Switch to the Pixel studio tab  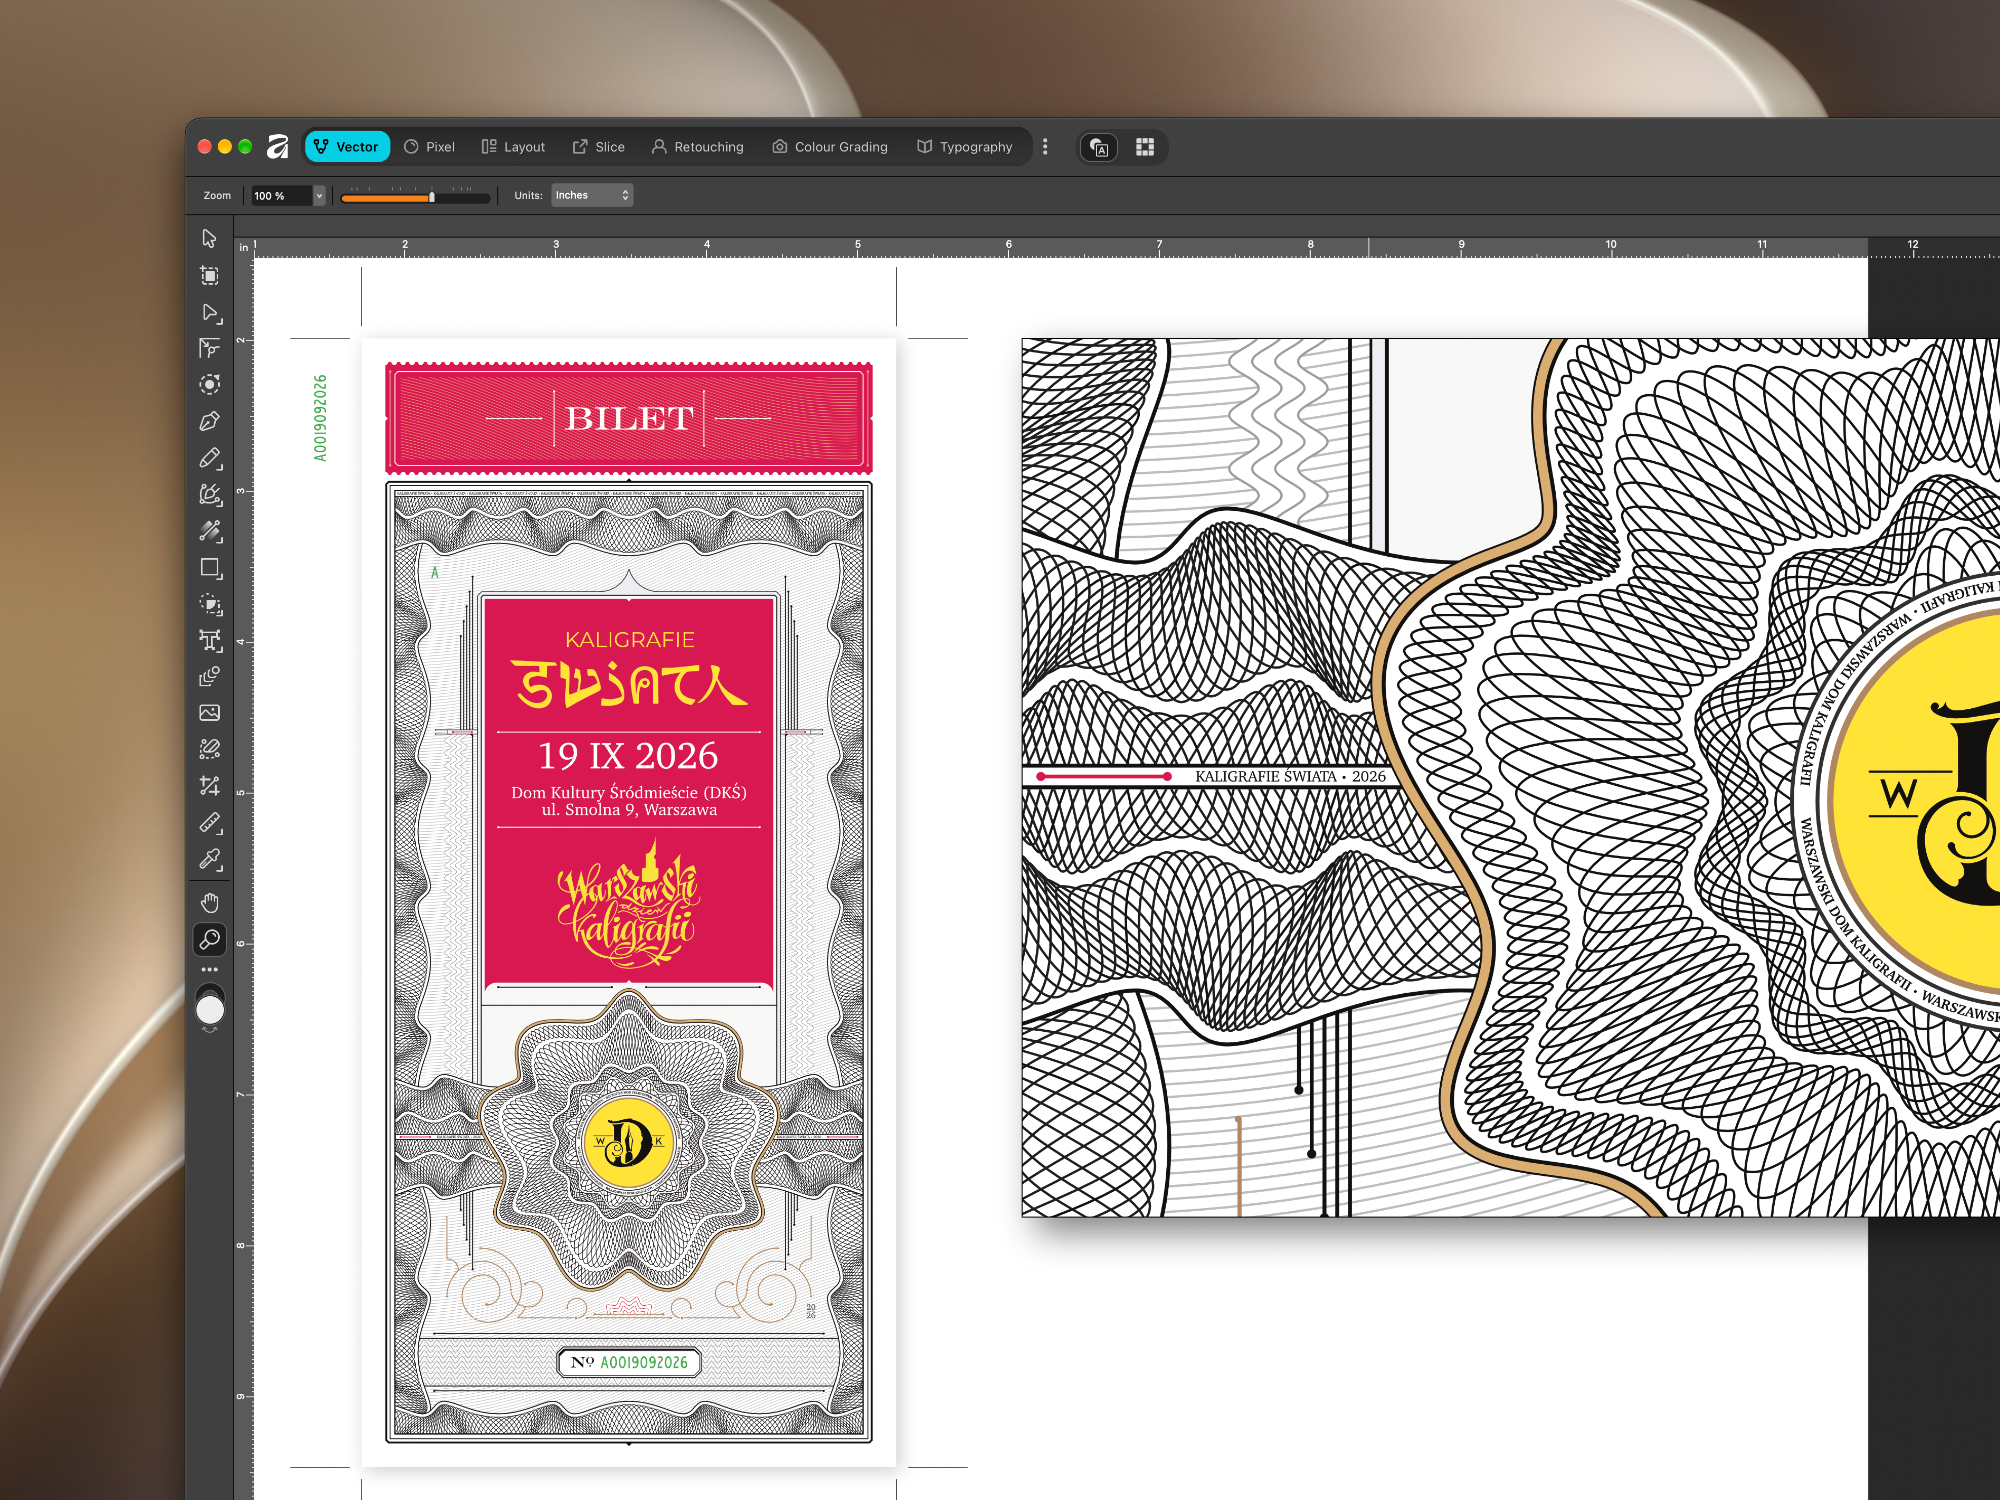(429, 147)
